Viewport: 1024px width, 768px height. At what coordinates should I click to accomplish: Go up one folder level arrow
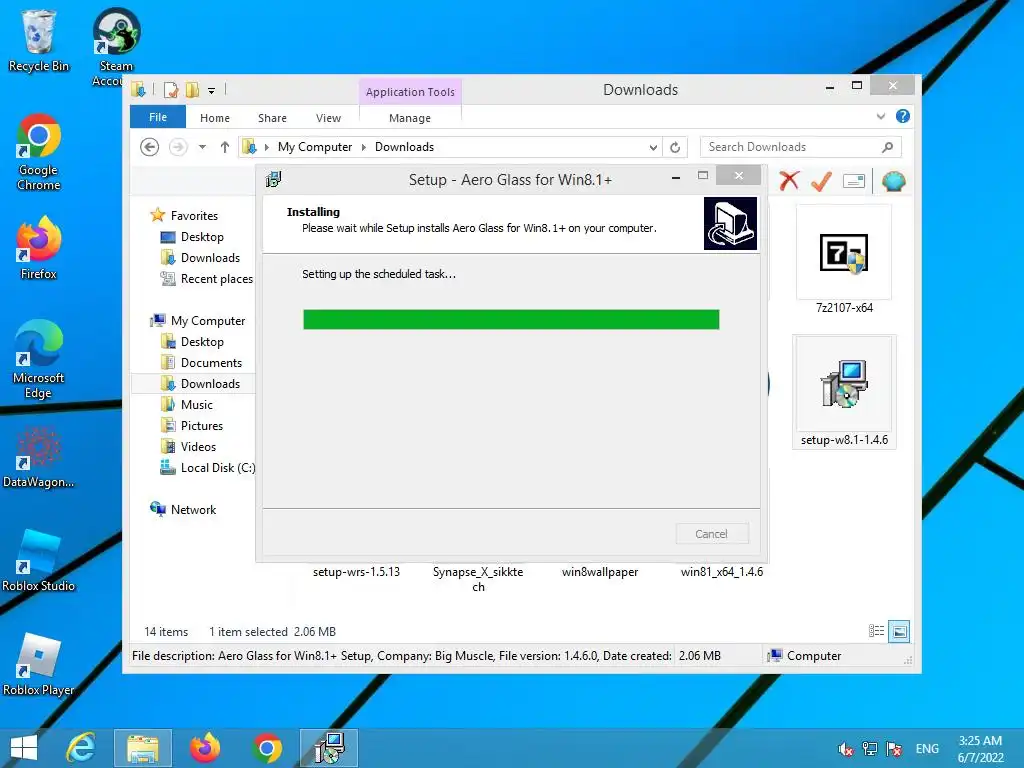point(225,147)
